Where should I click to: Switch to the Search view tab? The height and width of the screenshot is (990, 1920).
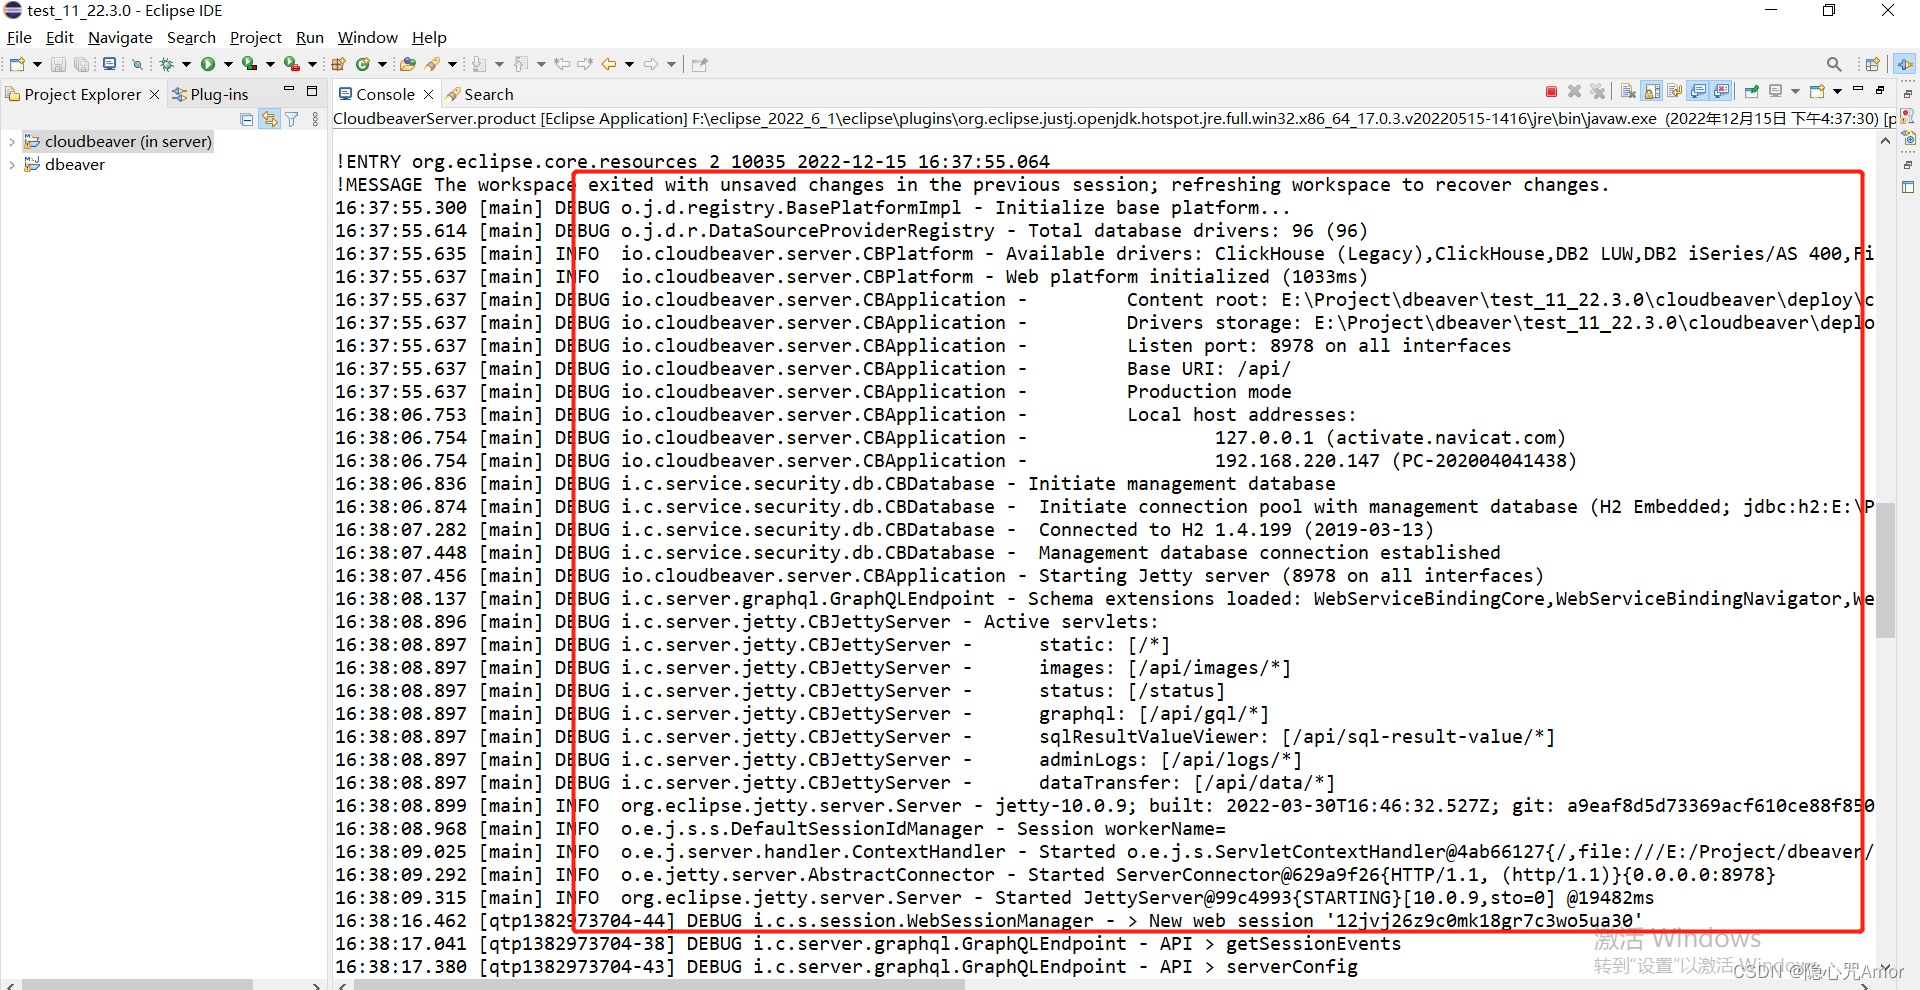click(x=480, y=94)
